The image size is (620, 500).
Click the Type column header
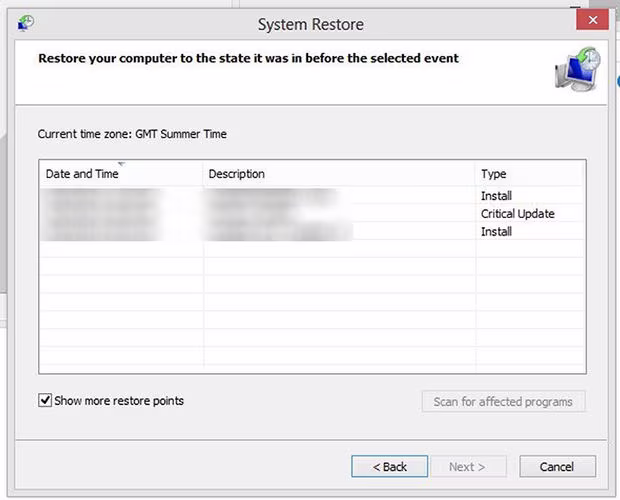(x=494, y=174)
